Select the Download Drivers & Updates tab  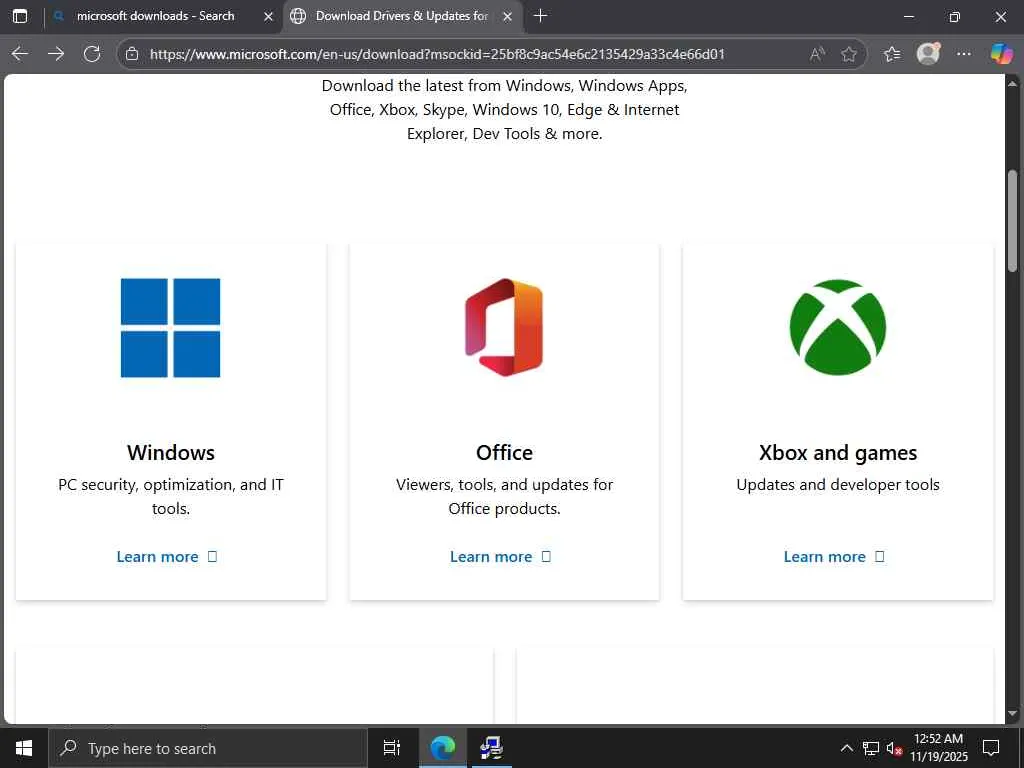point(401,16)
